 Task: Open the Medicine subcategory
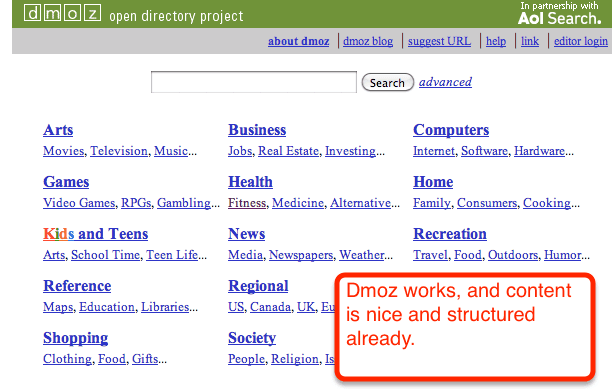(298, 203)
